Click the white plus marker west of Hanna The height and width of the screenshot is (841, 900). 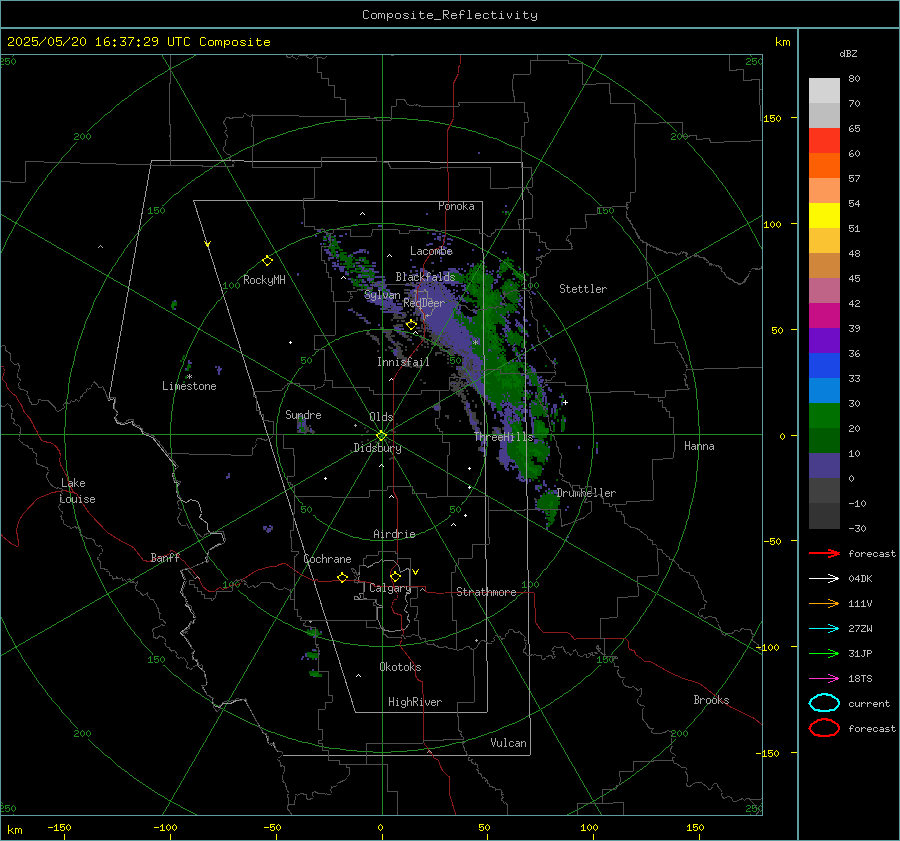pos(565,402)
